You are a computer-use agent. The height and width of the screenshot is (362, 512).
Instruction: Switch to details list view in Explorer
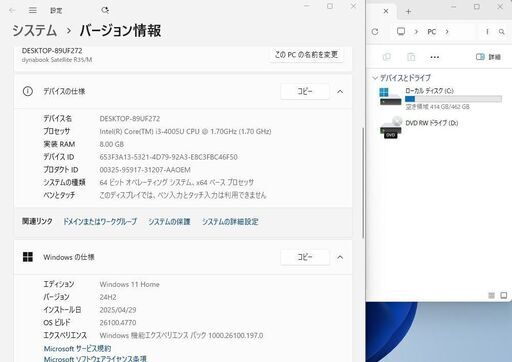tap(491, 295)
